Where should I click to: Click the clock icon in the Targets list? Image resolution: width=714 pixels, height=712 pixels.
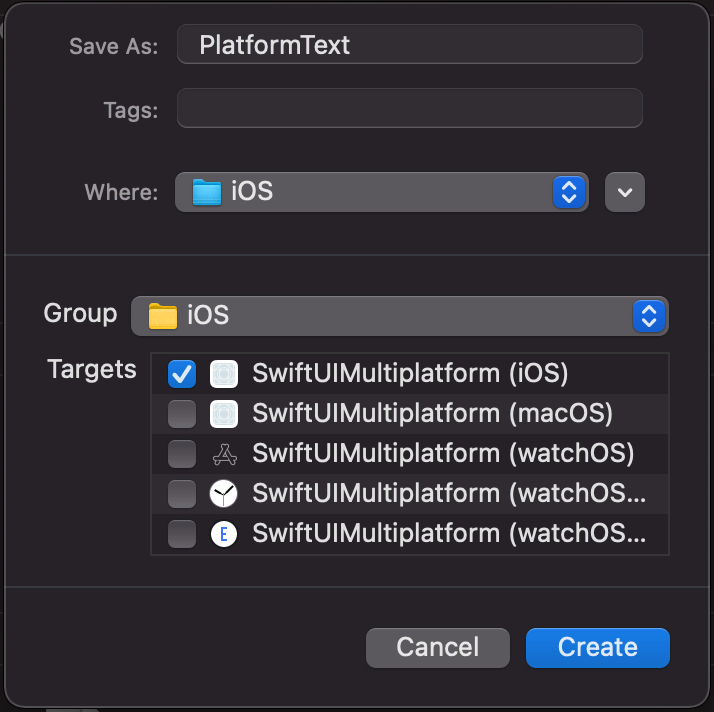224,494
